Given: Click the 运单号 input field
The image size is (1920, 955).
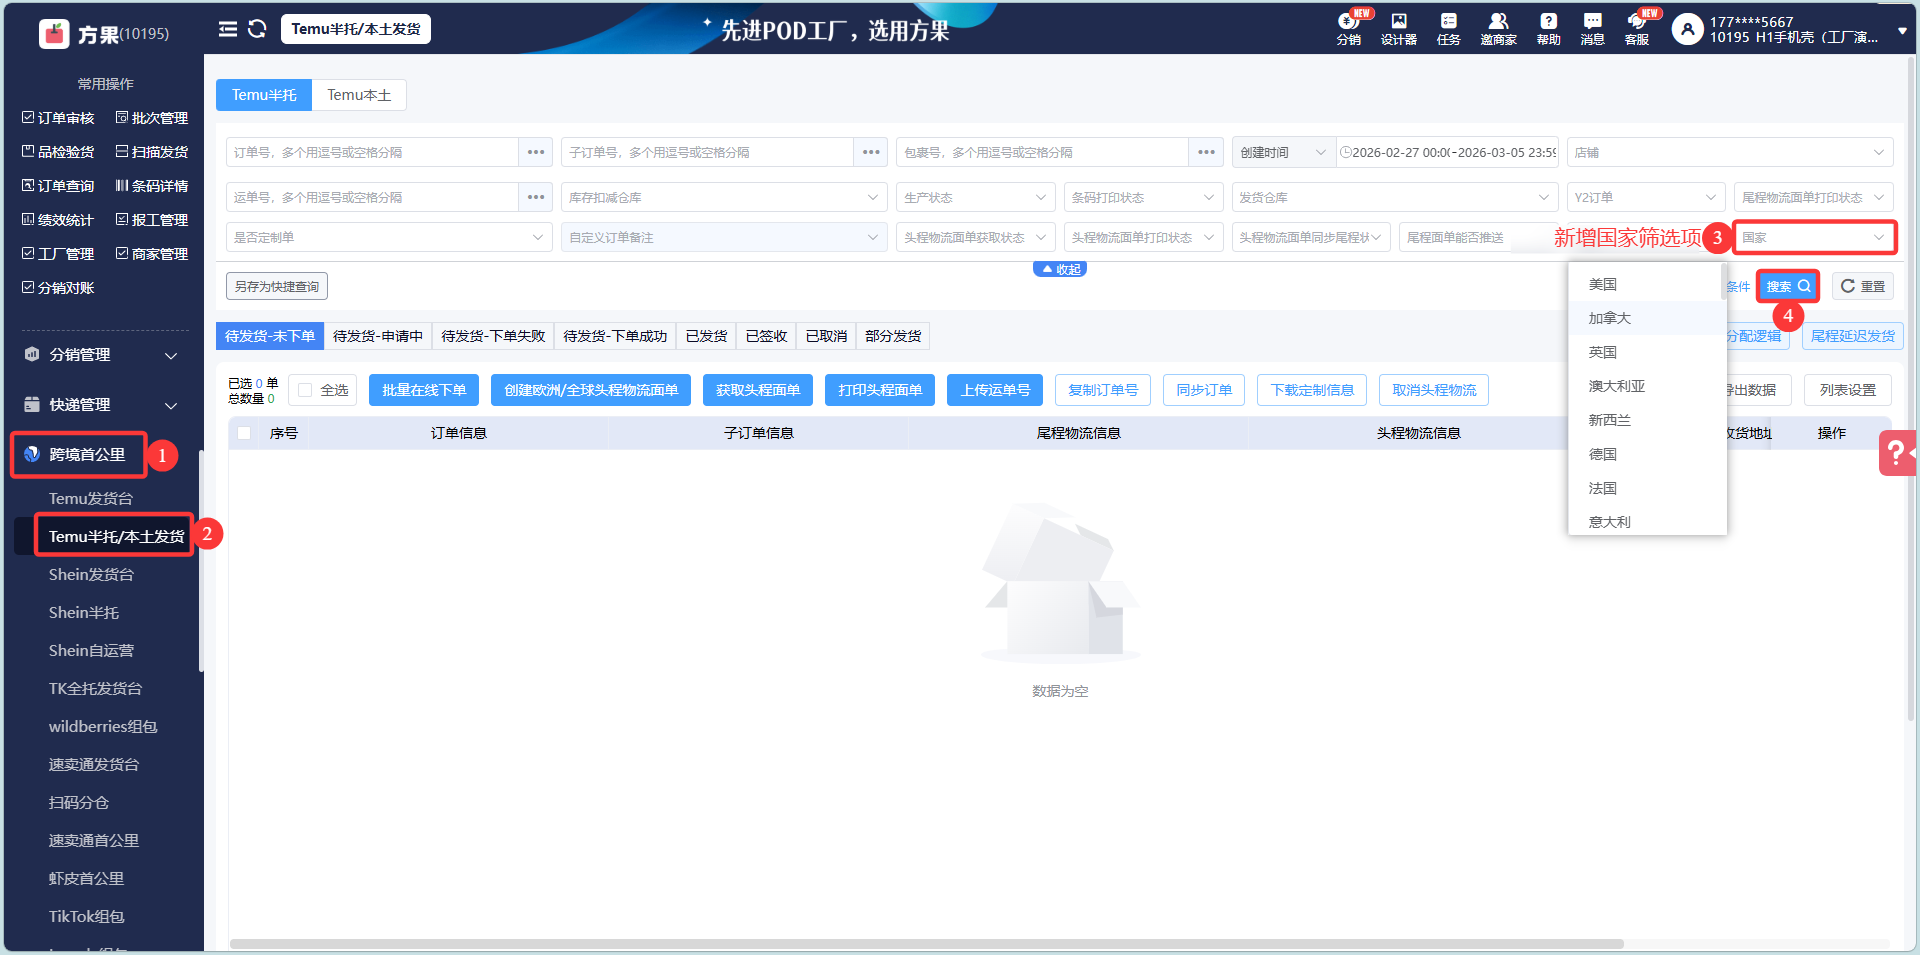Looking at the screenshot, I should point(372,197).
